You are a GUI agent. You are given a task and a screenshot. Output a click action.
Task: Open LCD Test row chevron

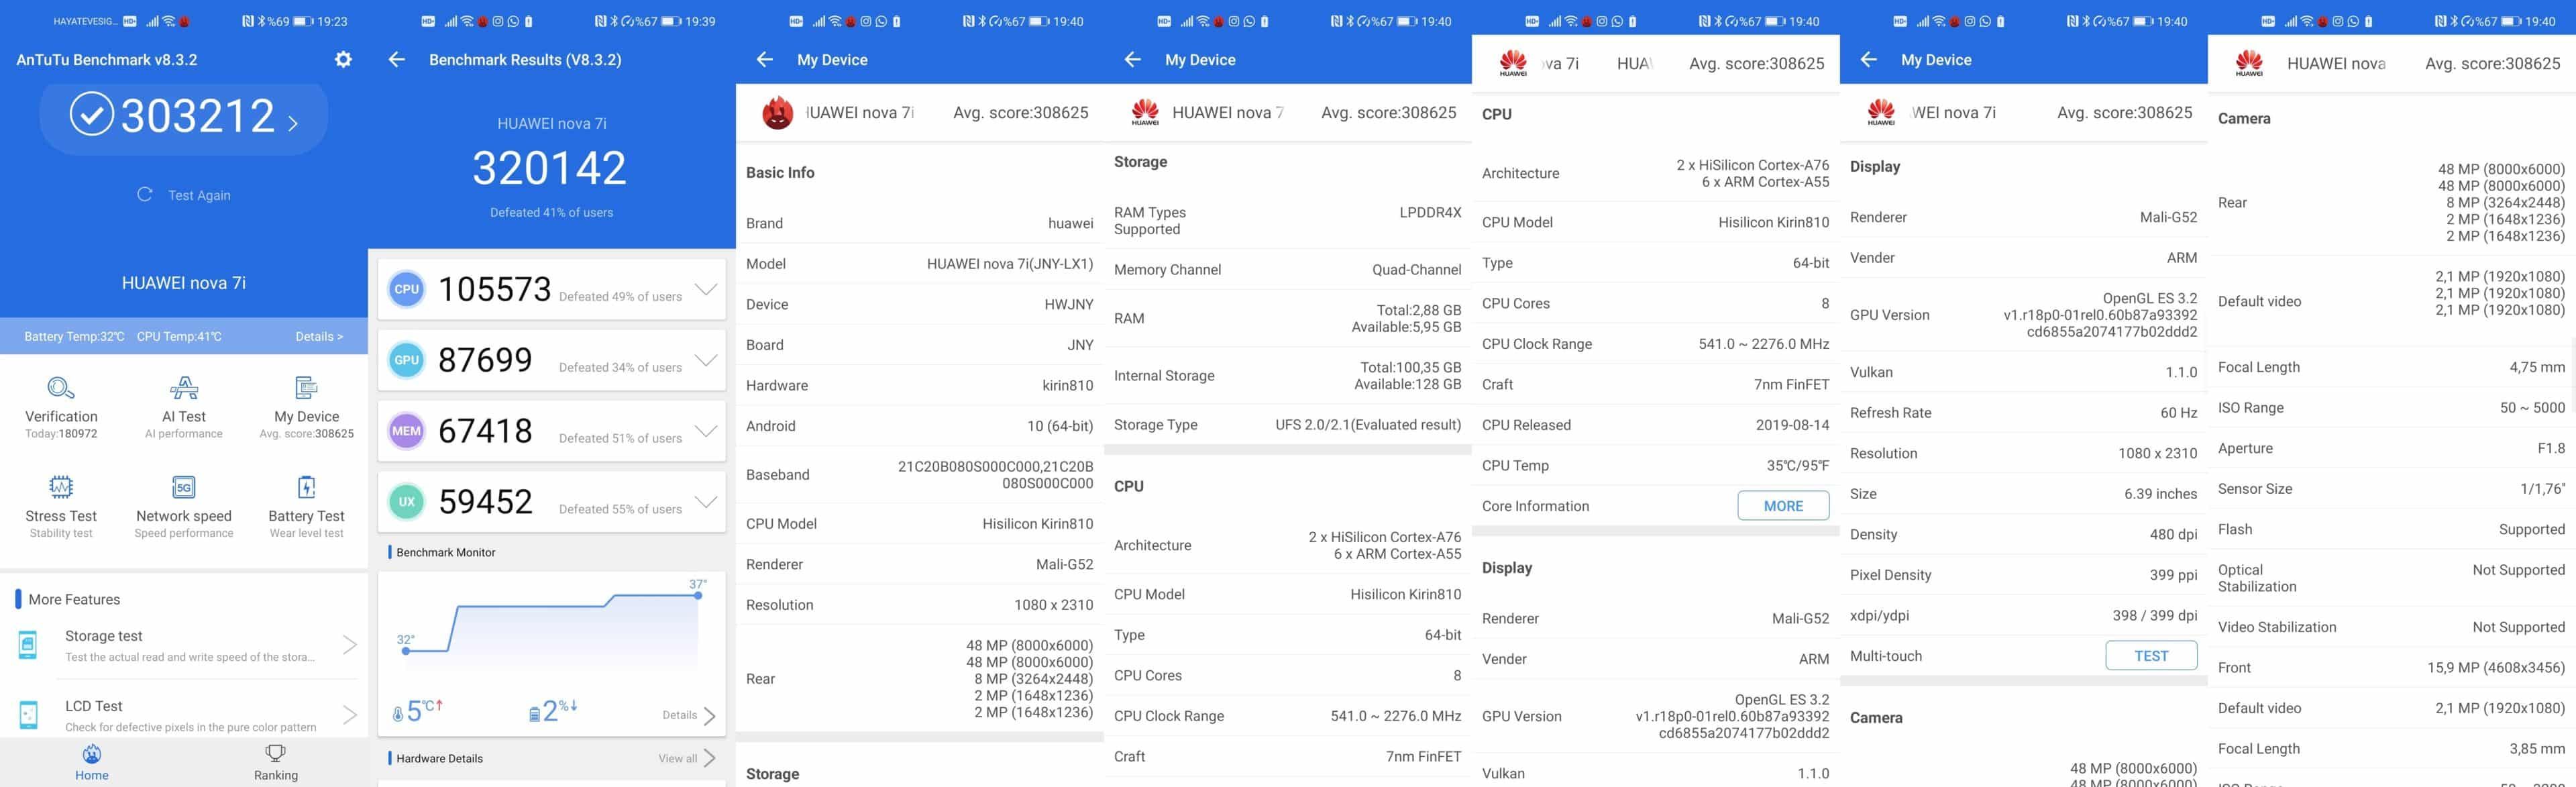tap(350, 715)
